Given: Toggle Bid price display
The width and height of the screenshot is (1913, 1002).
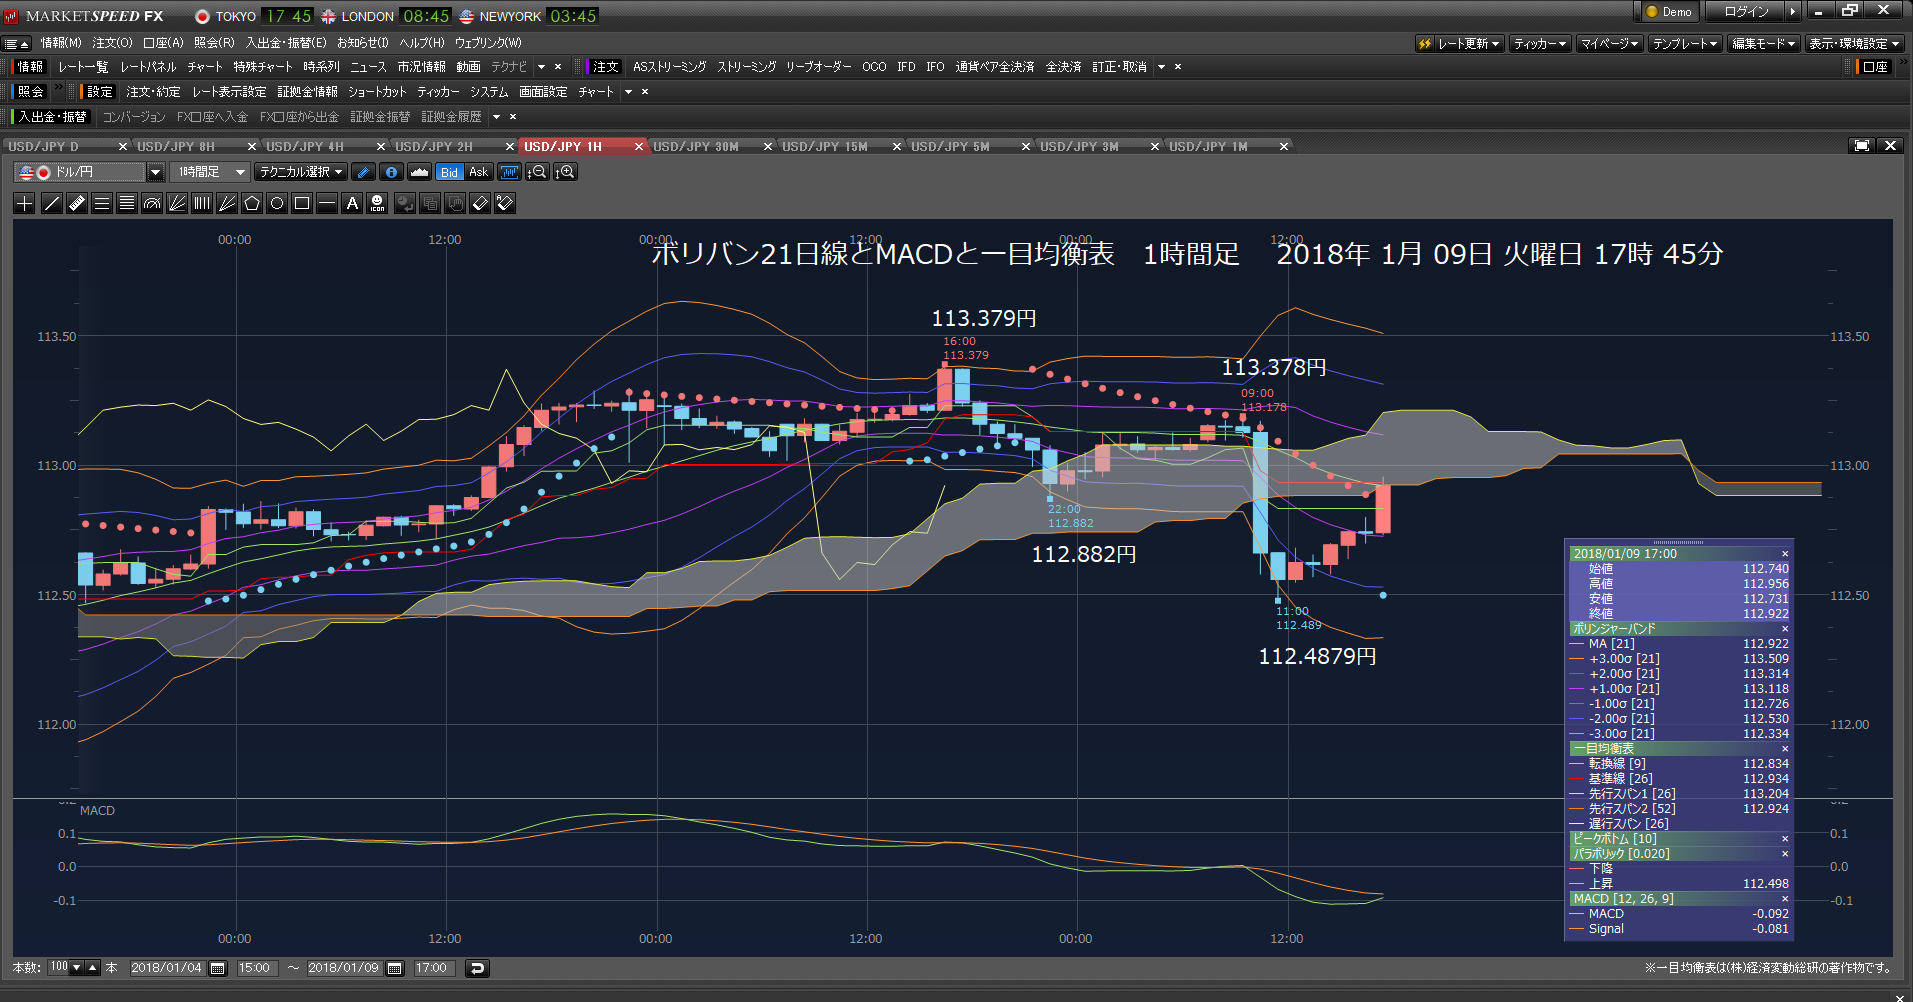Looking at the screenshot, I should 450,172.
